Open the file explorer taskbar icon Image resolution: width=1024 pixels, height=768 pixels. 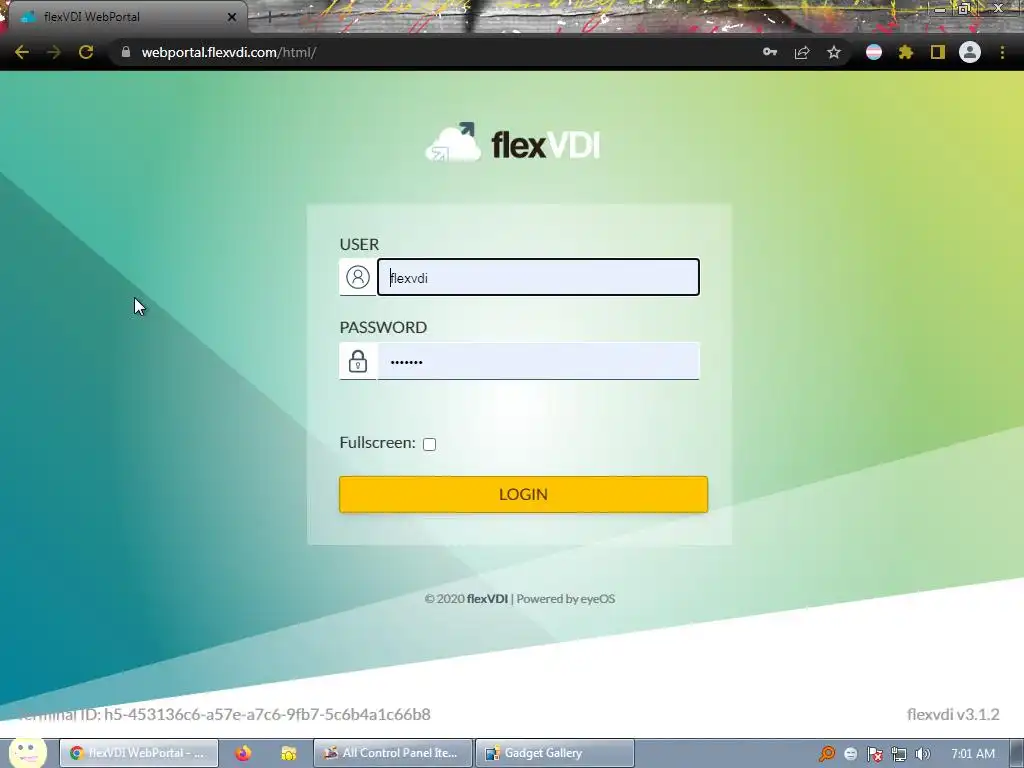289,753
